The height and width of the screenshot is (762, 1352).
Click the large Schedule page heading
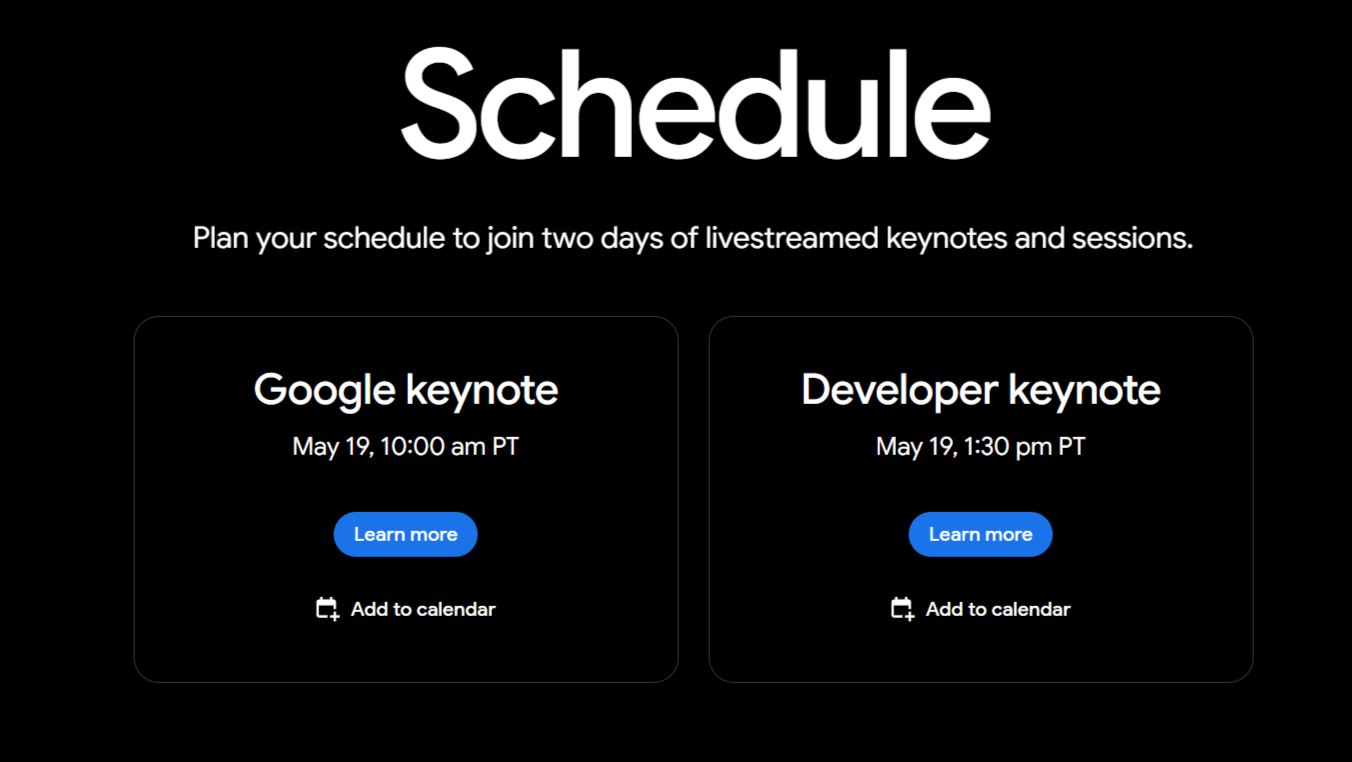[695, 102]
